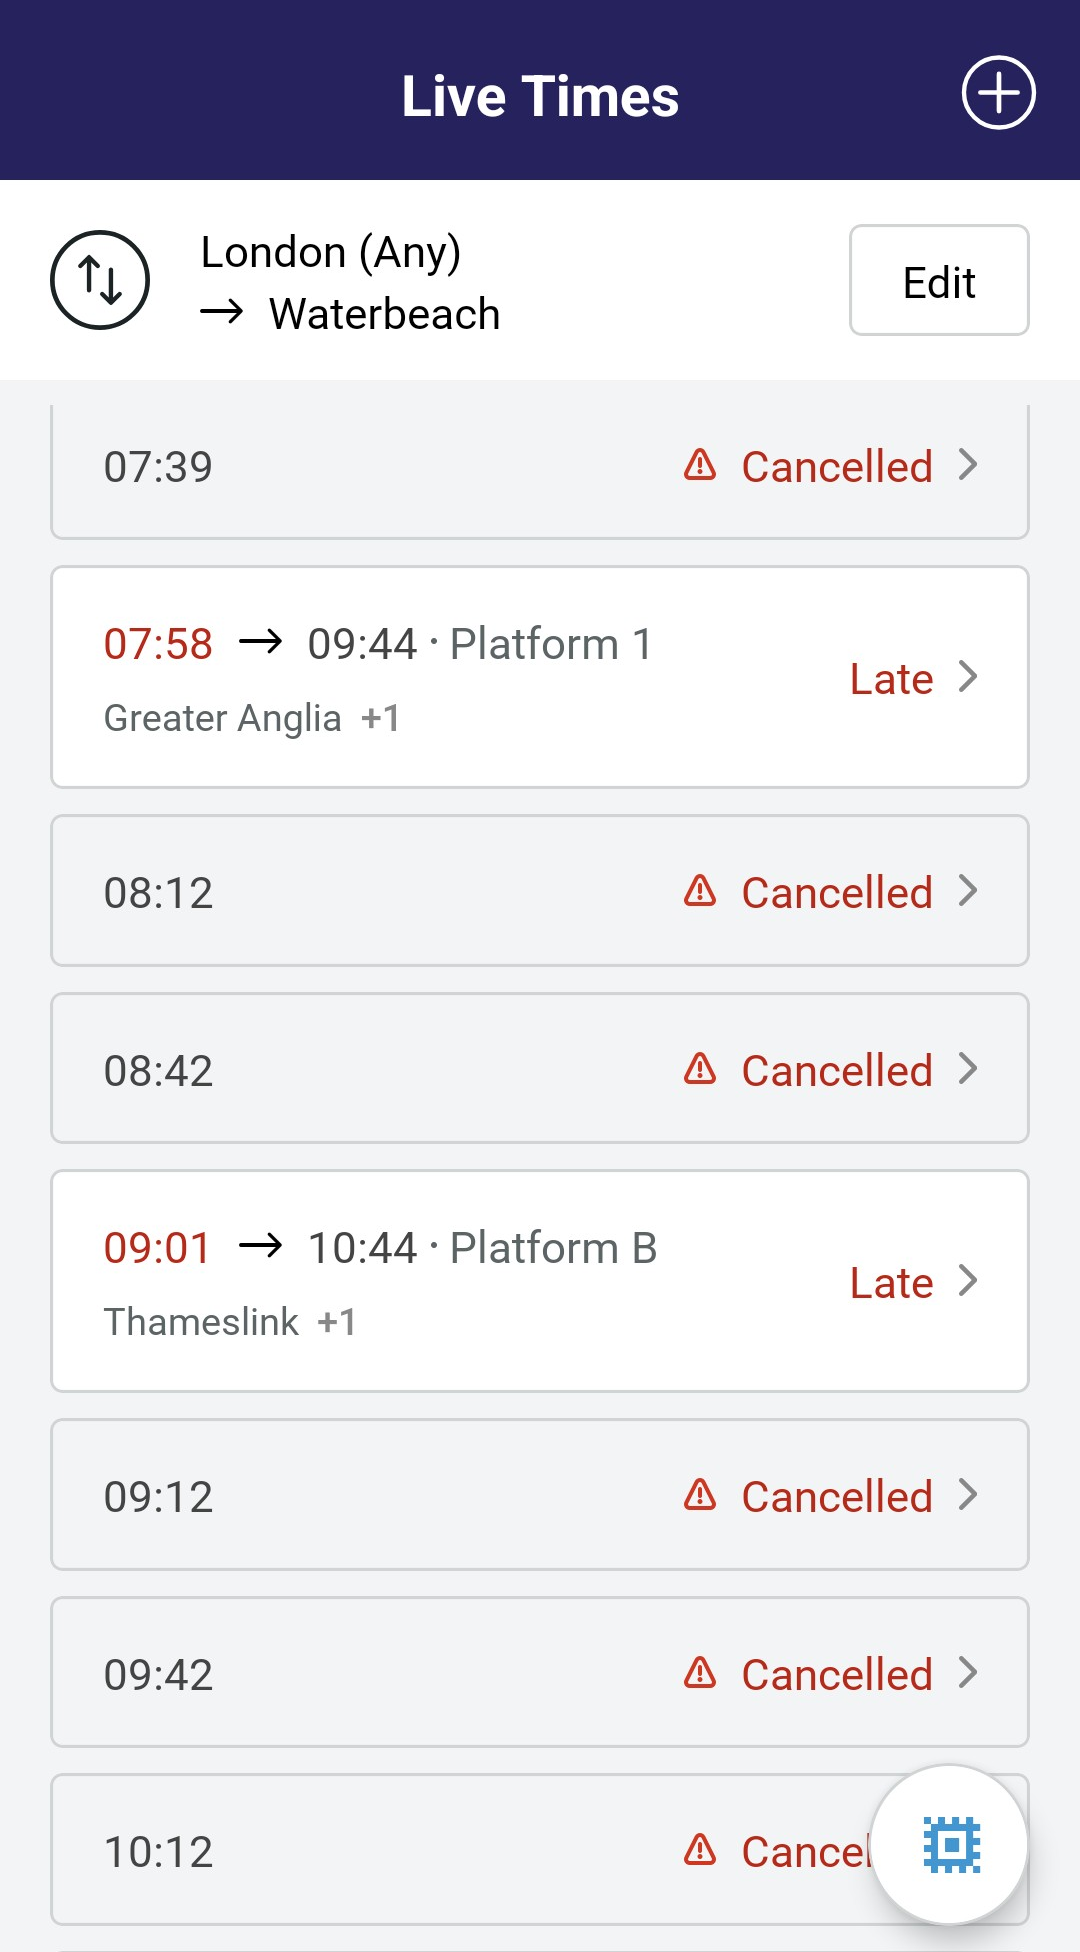Tap warning icon on 07:39 train
The width and height of the screenshot is (1080, 1952).
click(x=700, y=465)
